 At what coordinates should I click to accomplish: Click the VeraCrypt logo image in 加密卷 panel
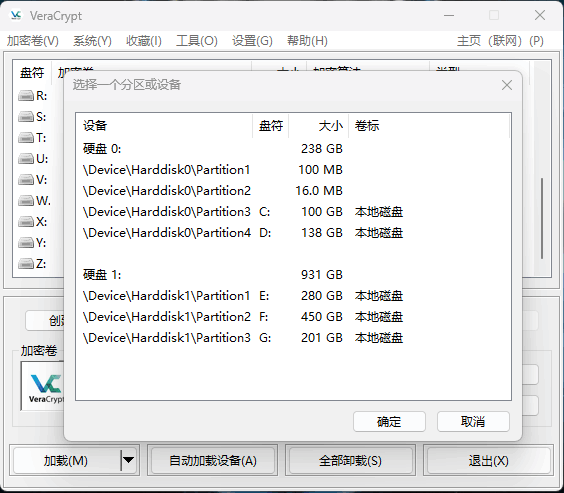43,387
